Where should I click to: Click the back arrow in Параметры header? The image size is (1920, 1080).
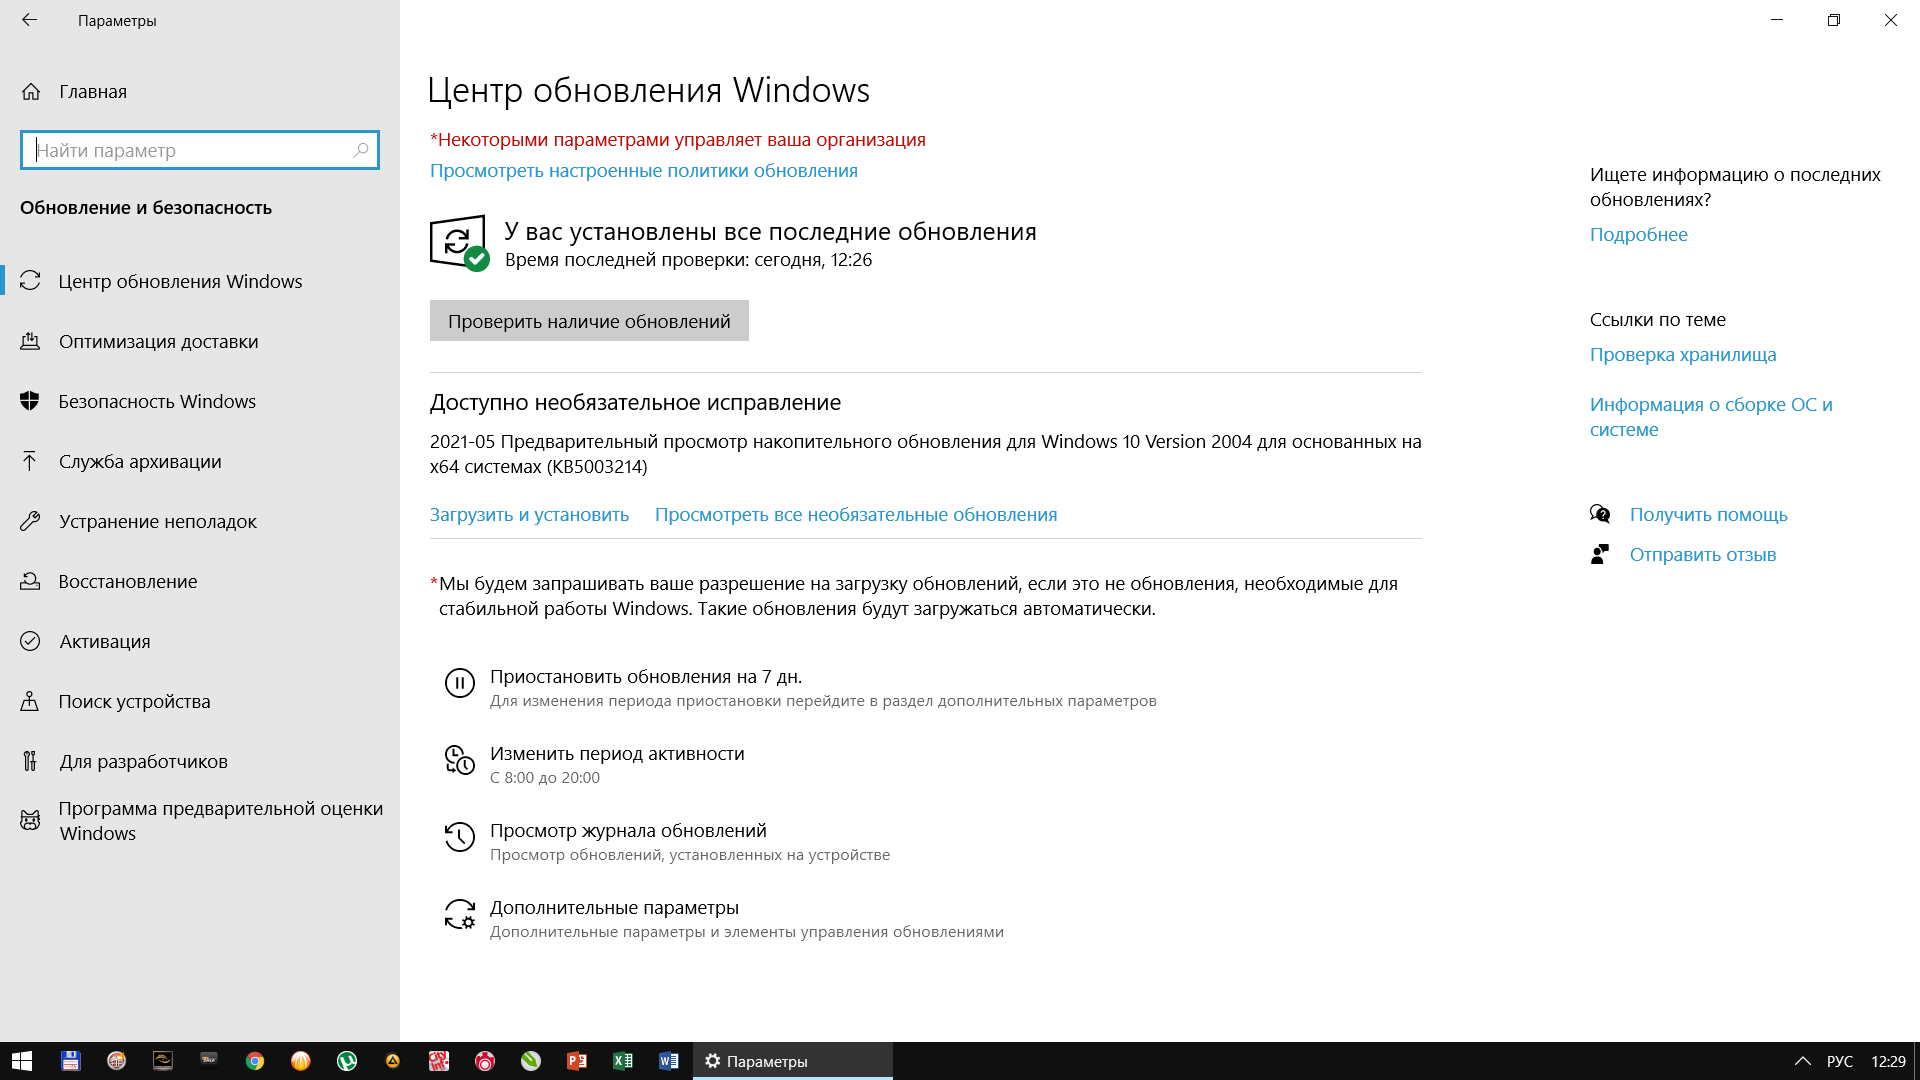click(29, 20)
